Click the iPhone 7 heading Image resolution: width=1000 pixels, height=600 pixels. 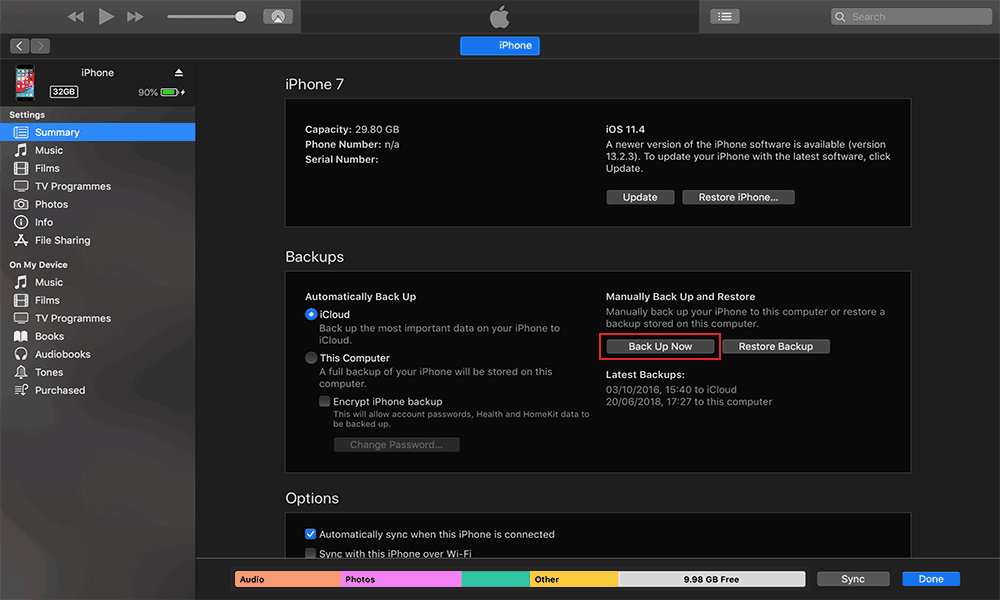pyautogui.click(x=314, y=84)
